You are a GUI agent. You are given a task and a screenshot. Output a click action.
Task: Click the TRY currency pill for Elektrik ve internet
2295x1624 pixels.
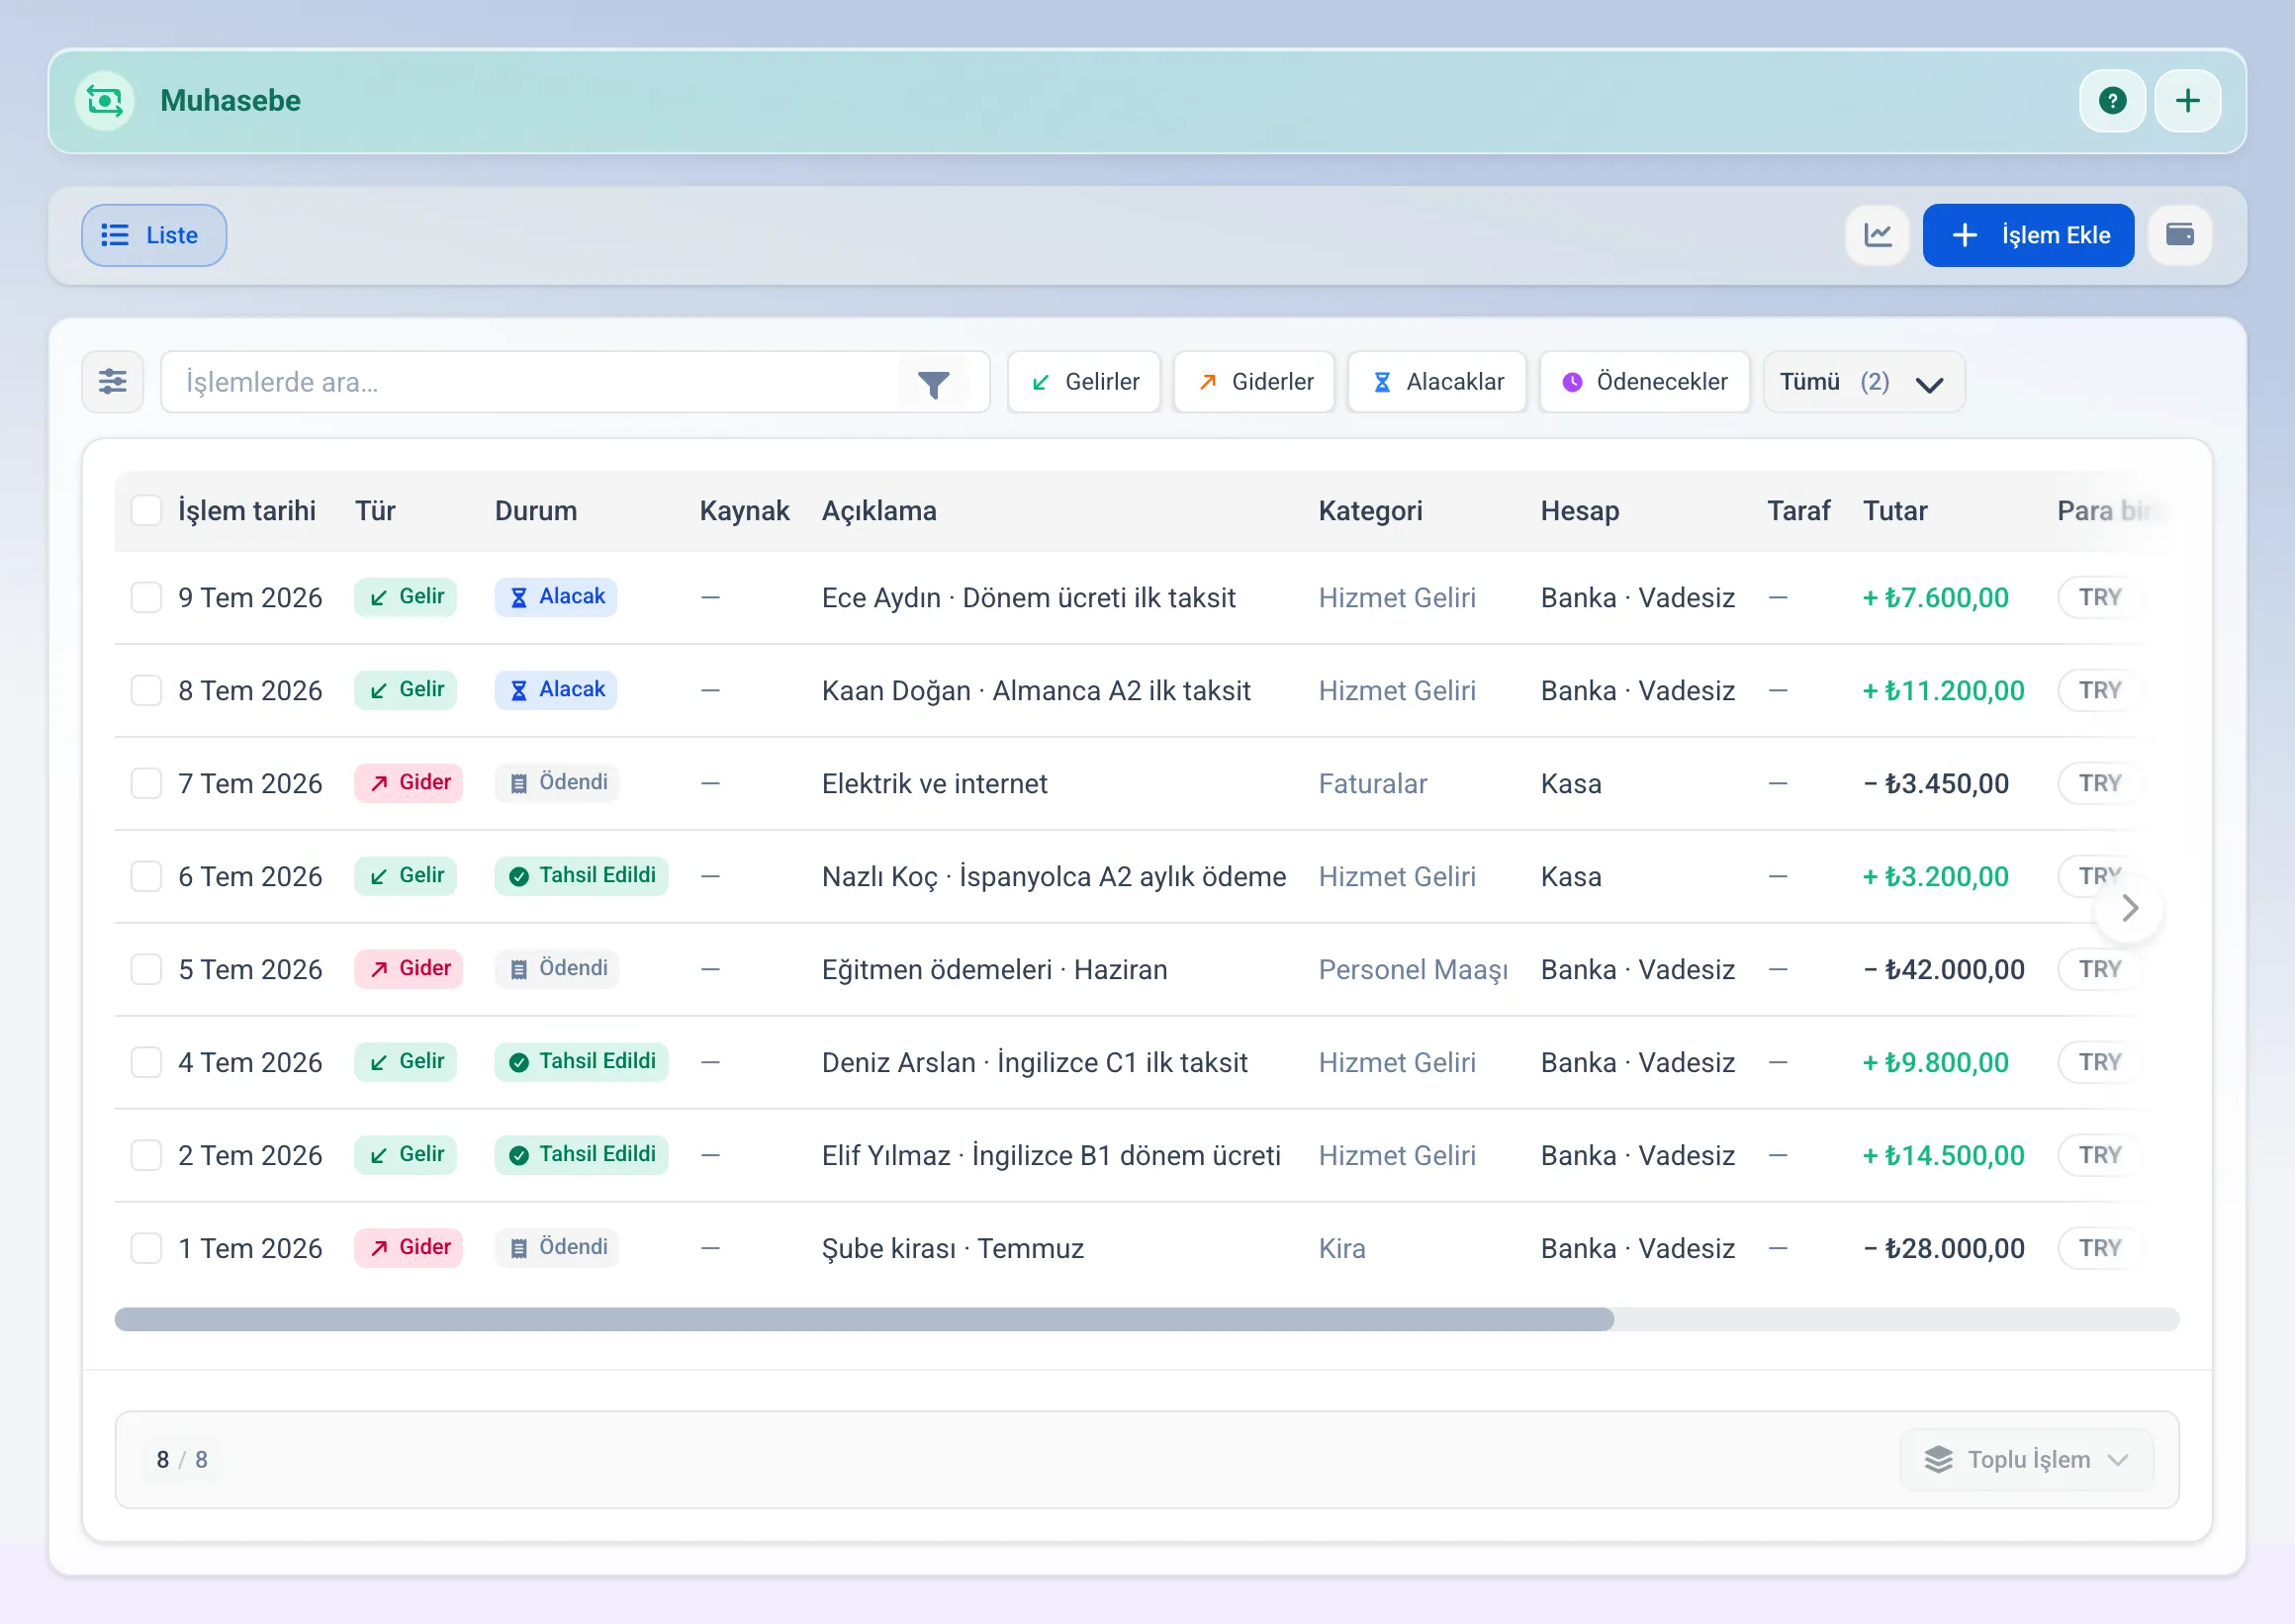click(2099, 784)
